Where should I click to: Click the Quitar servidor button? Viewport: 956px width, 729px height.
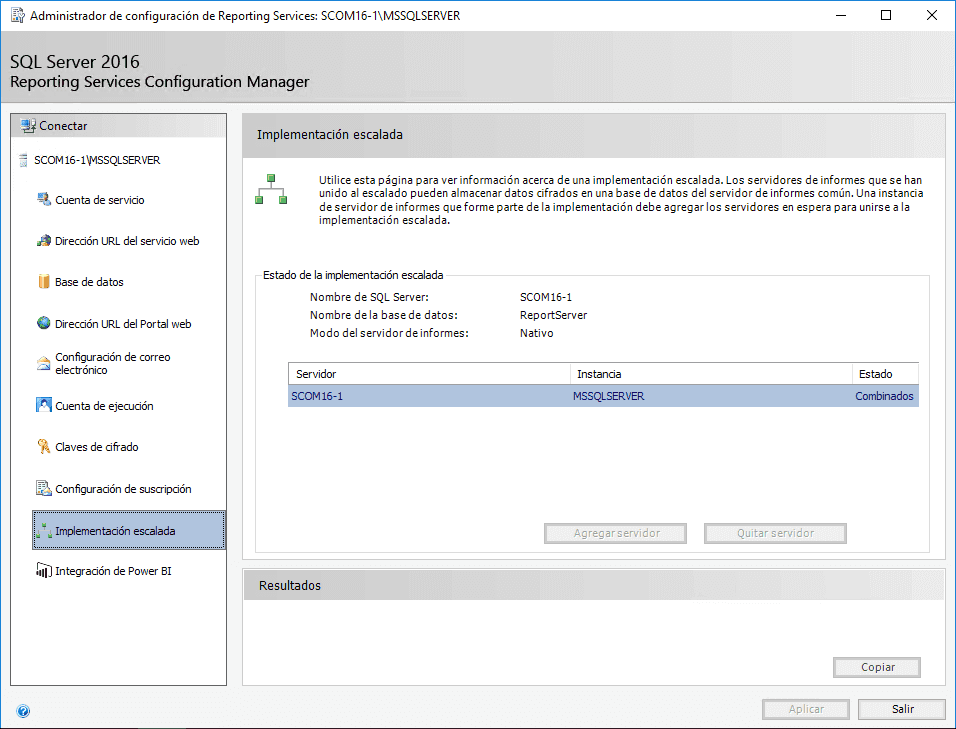point(775,533)
